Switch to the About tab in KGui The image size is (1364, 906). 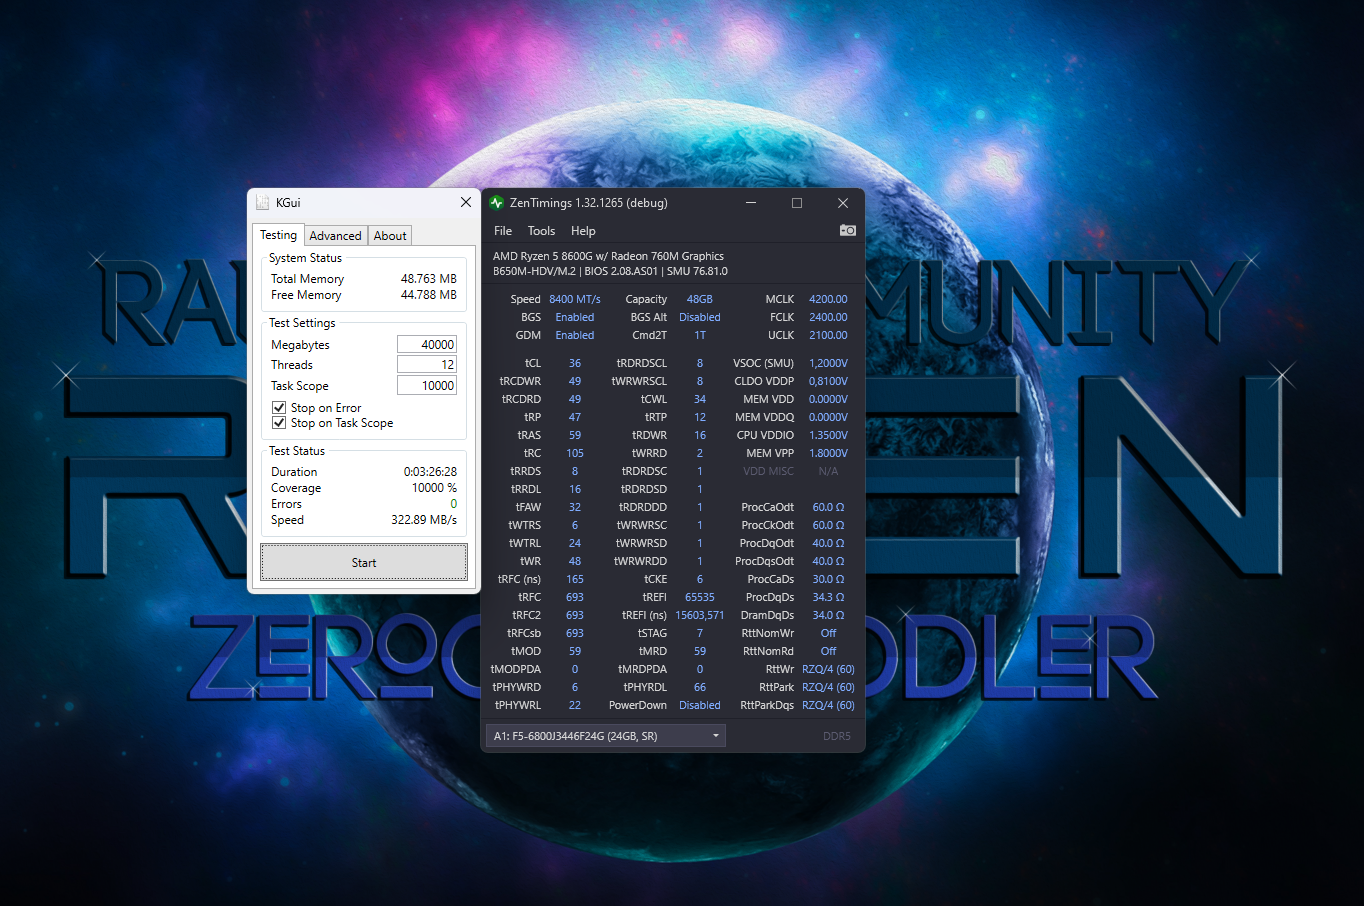pyautogui.click(x=390, y=236)
